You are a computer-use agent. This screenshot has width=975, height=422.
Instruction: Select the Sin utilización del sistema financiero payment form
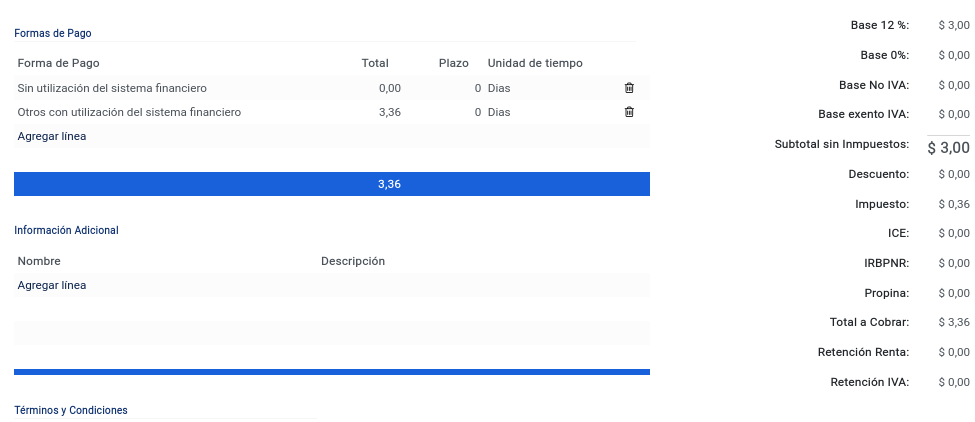pos(112,88)
